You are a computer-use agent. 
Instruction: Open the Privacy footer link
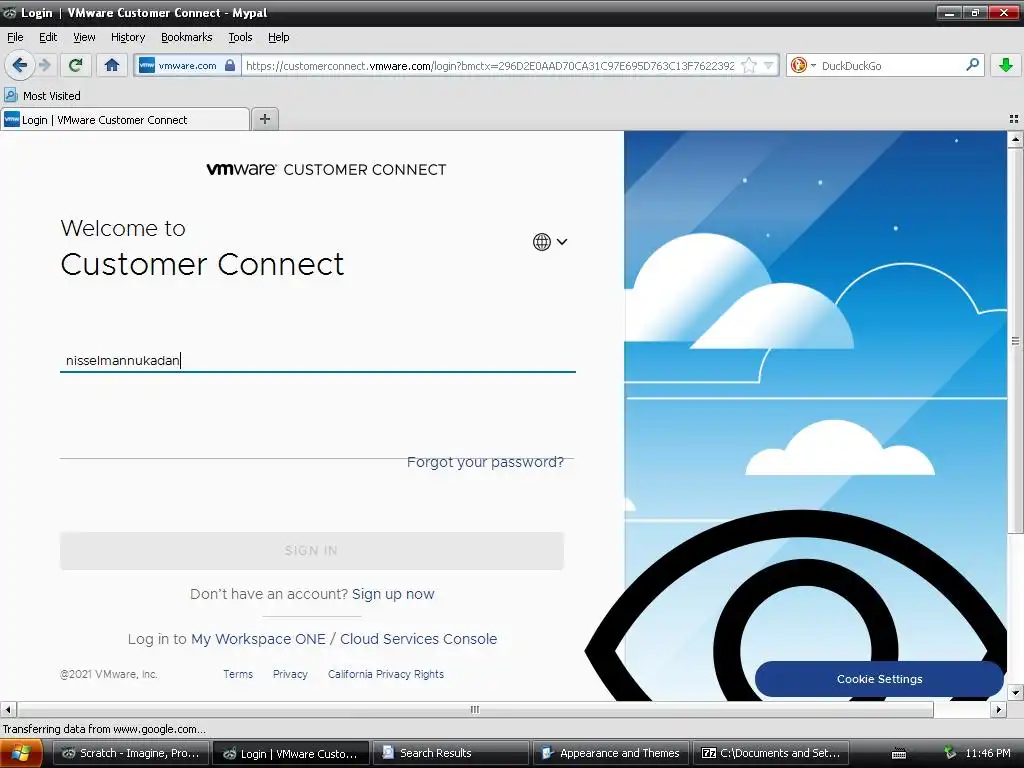tap(290, 674)
